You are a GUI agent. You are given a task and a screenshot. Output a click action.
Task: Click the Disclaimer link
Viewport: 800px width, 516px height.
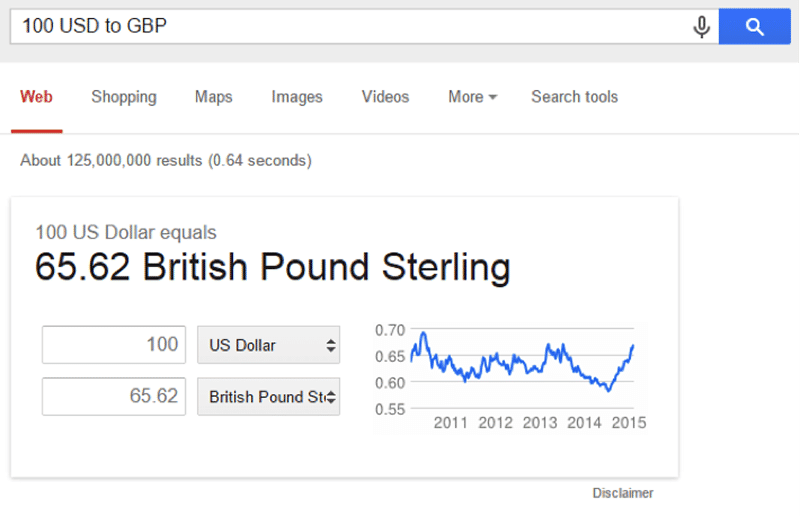tap(622, 493)
